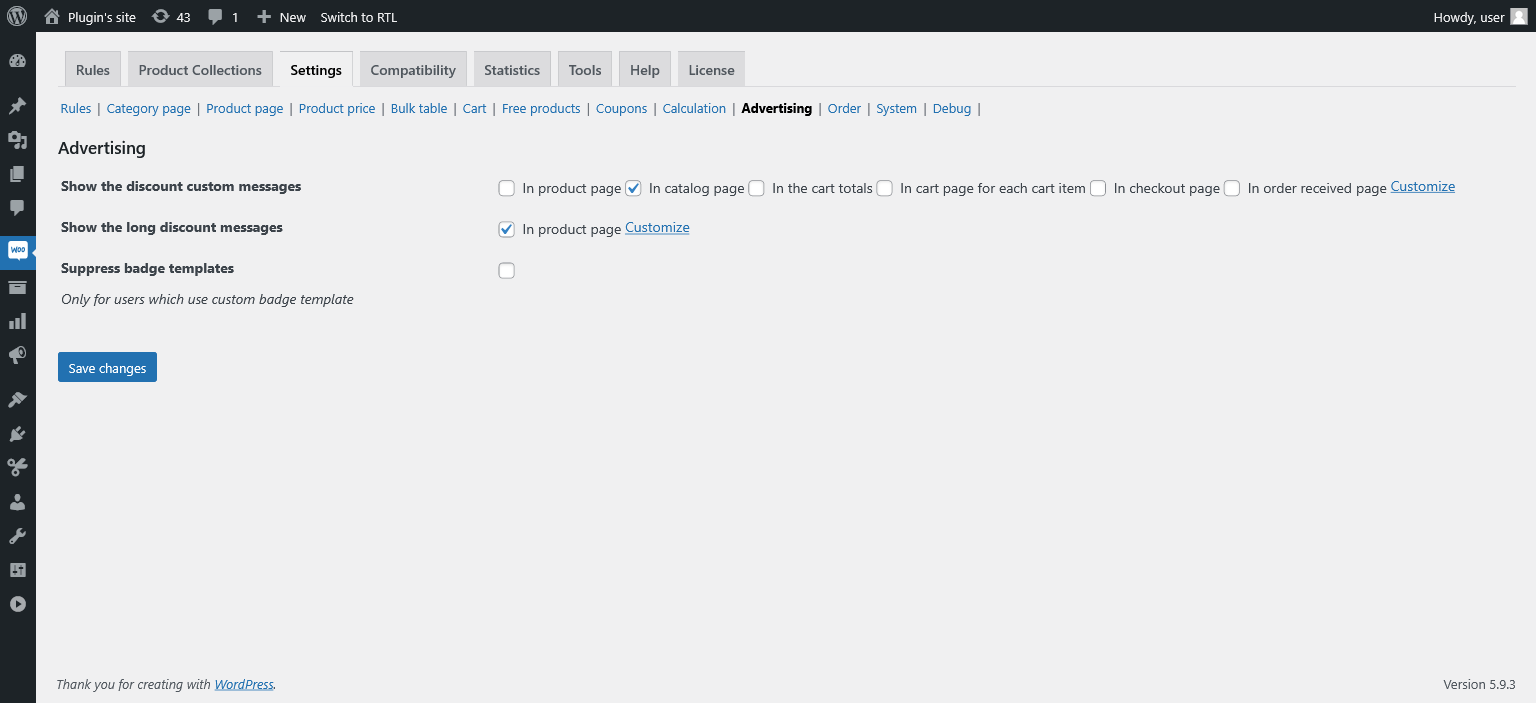The image size is (1536, 703).
Task: Click Switch to RTL in admin bar
Action: point(358,17)
